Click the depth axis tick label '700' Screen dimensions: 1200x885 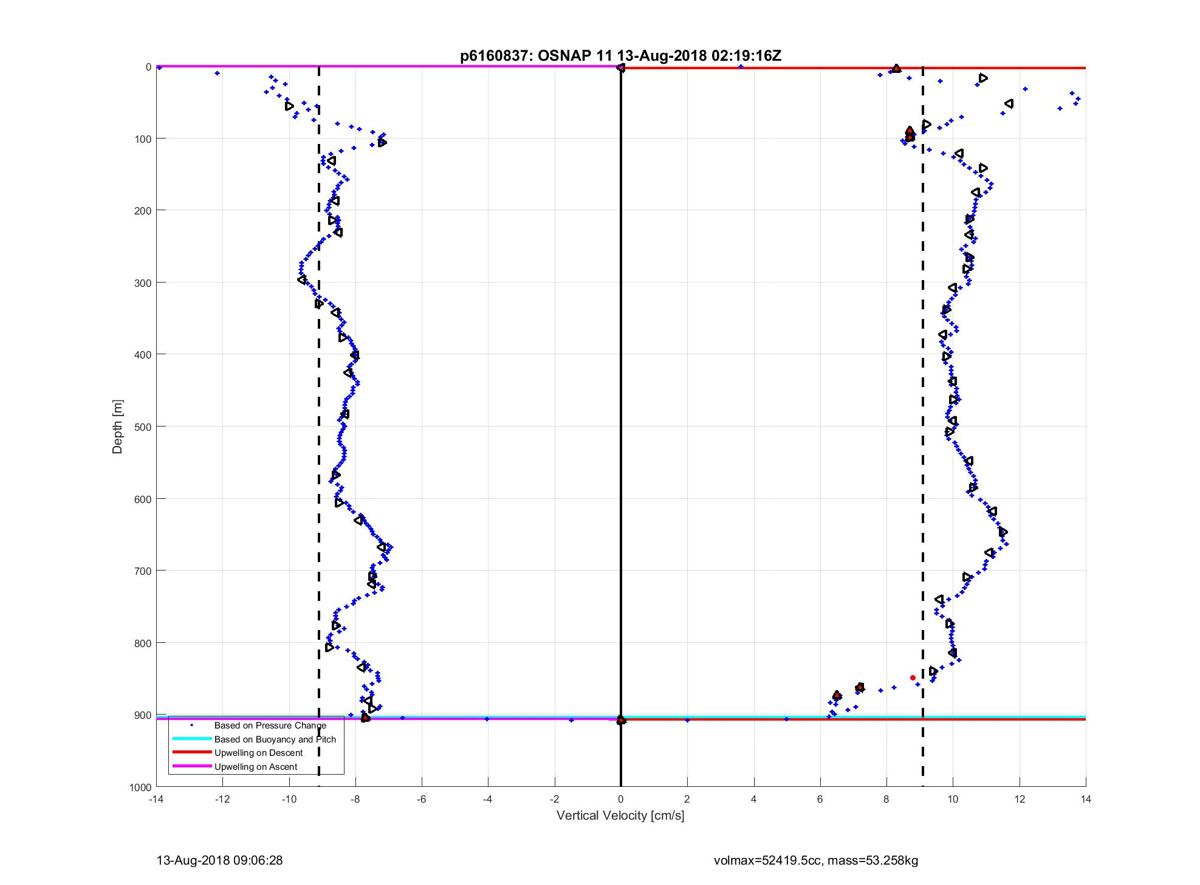point(141,571)
